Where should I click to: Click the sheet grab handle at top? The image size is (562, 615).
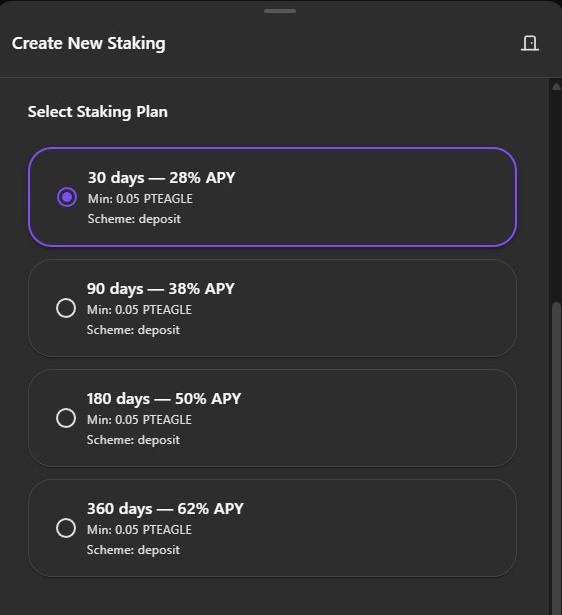280,11
